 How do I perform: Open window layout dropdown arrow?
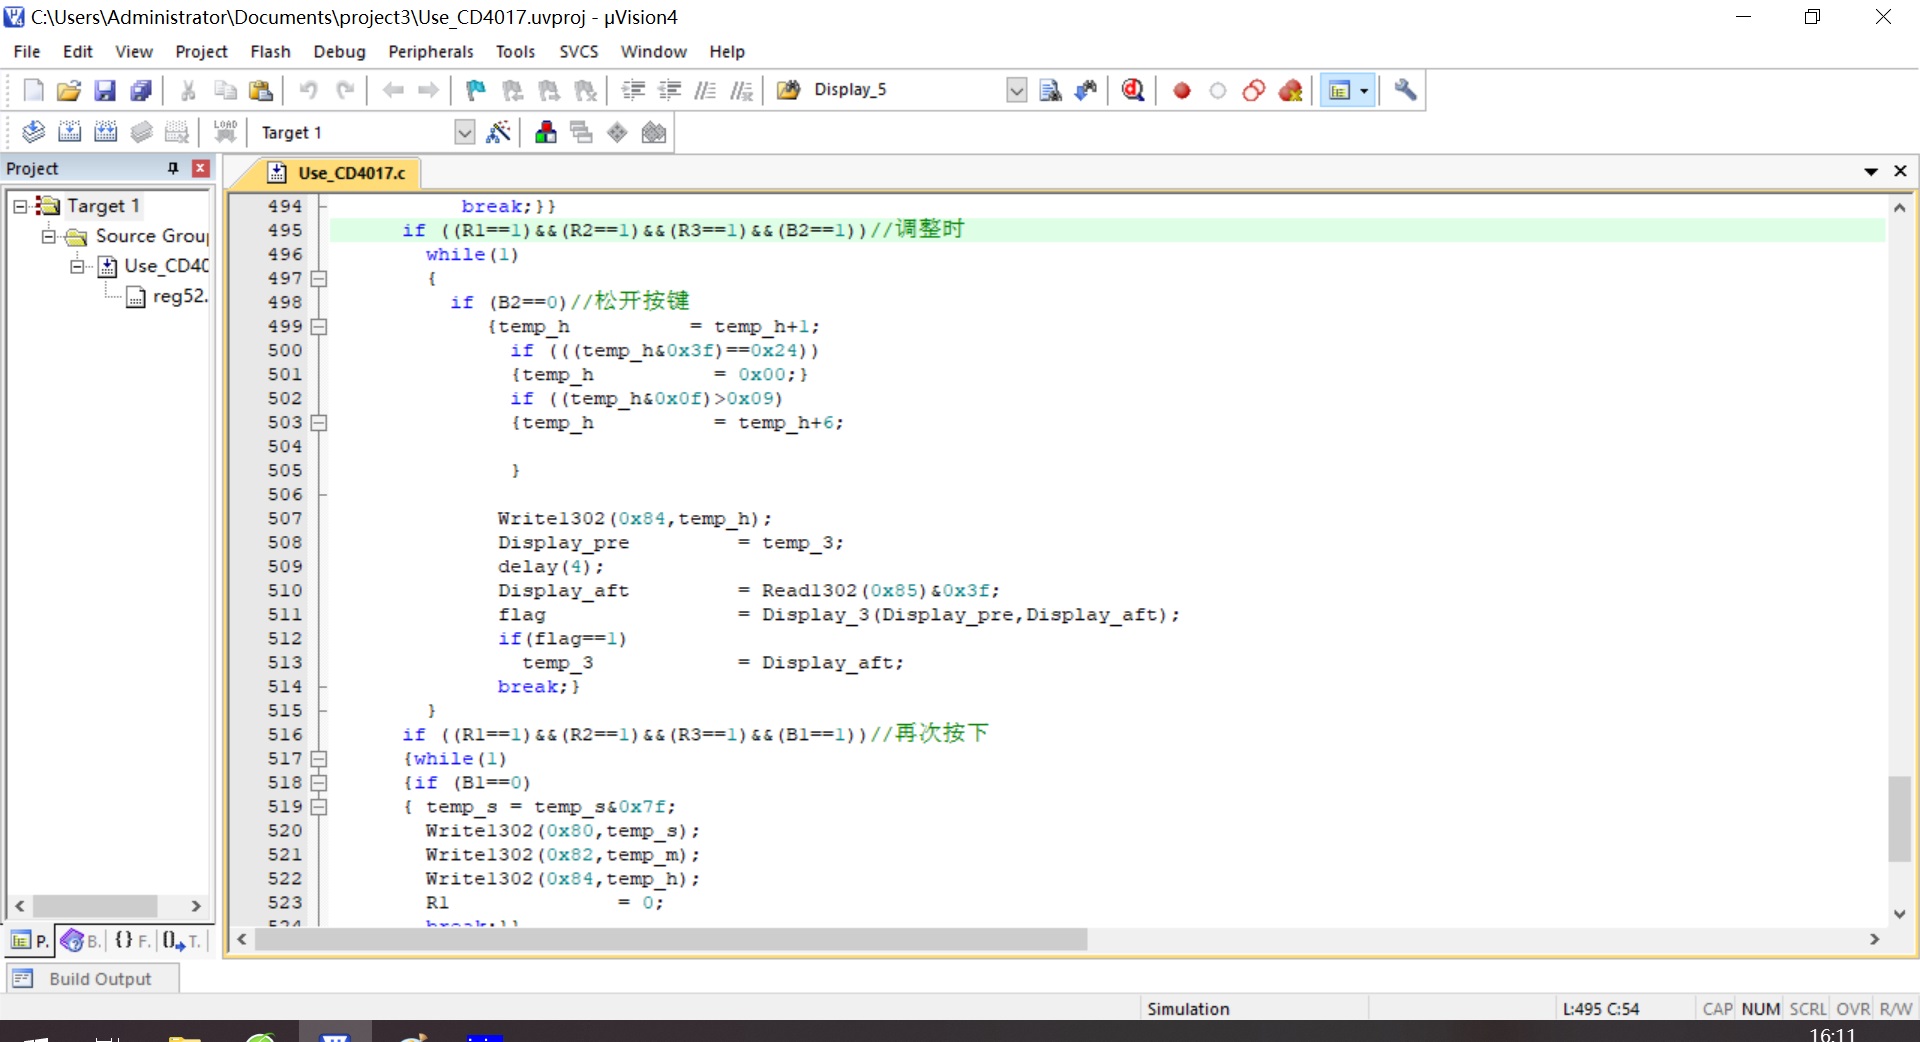pyautogui.click(x=1364, y=90)
